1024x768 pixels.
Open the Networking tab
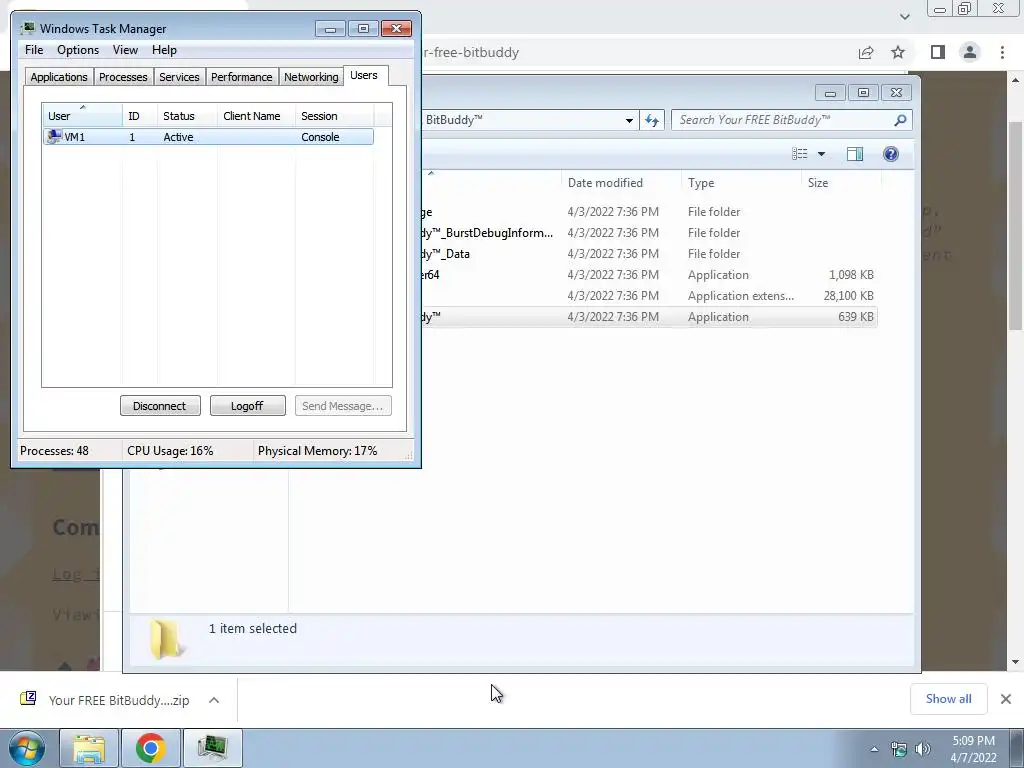tap(311, 77)
